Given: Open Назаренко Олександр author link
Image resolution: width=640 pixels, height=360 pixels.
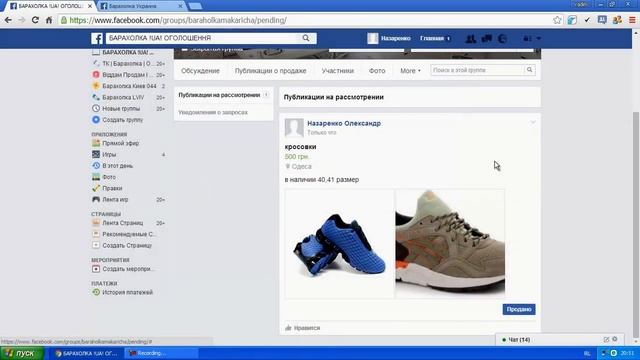Looking at the screenshot, I should coord(344,123).
